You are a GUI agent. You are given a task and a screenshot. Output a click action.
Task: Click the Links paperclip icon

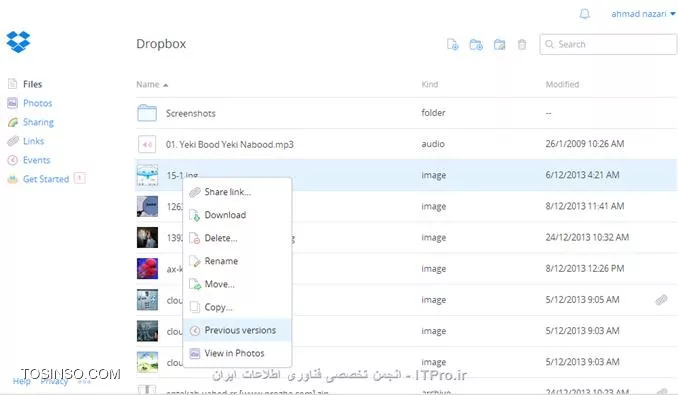point(13,141)
